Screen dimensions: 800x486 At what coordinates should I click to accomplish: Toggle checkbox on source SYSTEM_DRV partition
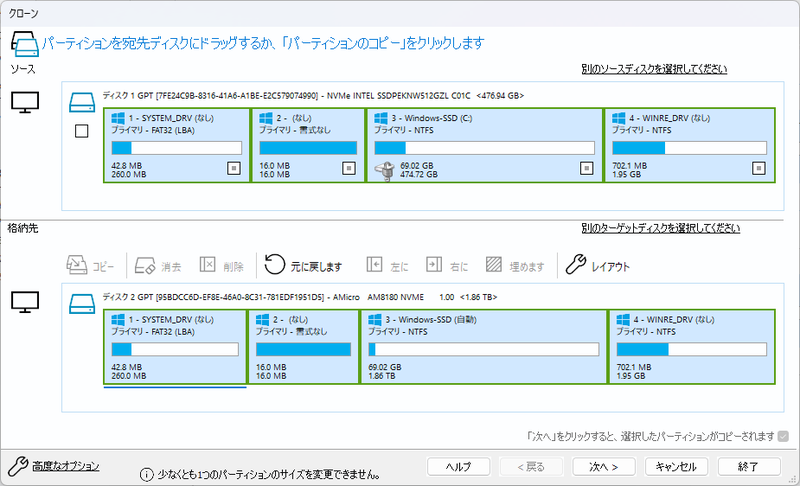point(234,168)
